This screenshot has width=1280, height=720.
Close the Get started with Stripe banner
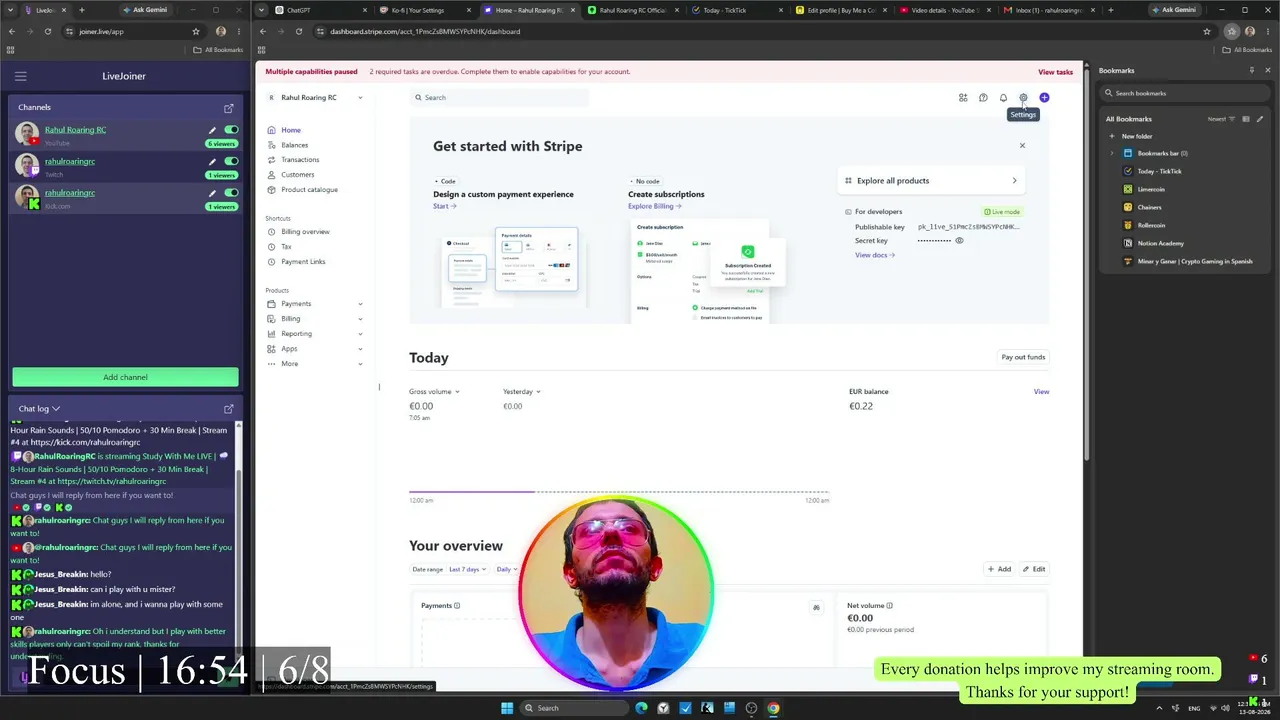pyautogui.click(x=1022, y=146)
